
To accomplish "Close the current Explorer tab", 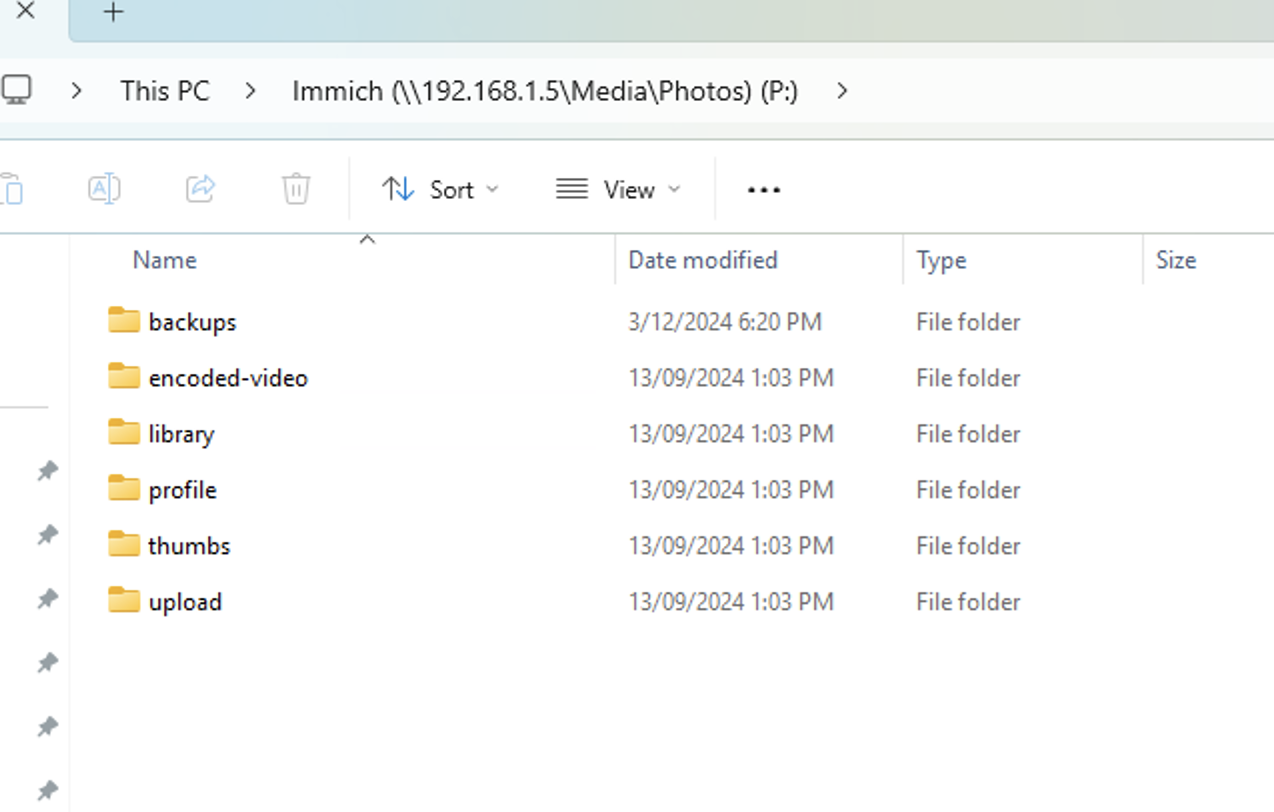I will pos(25,12).
